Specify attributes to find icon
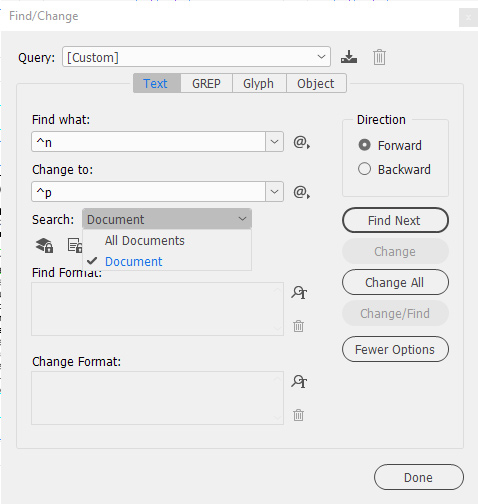This screenshot has height=504, width=478. tap(299, 292)
